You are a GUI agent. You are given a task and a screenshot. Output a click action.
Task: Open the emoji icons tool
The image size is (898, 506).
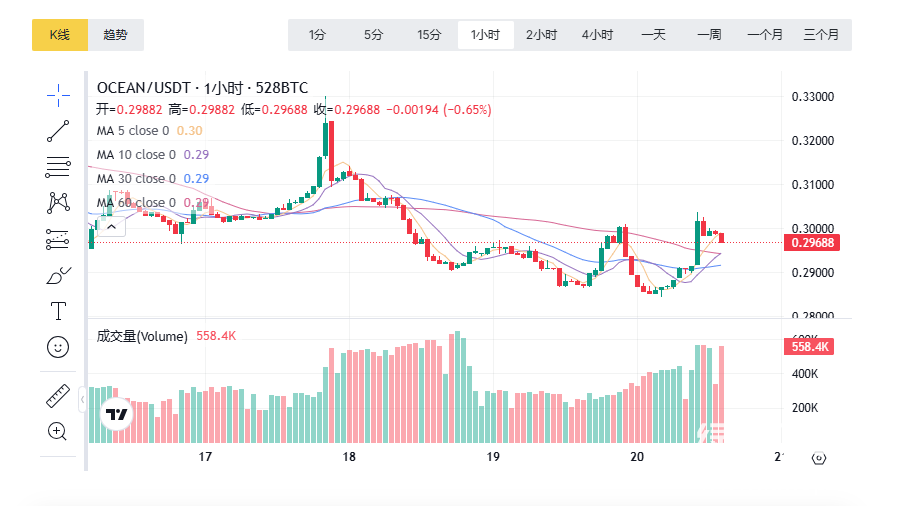pos(58,346)
